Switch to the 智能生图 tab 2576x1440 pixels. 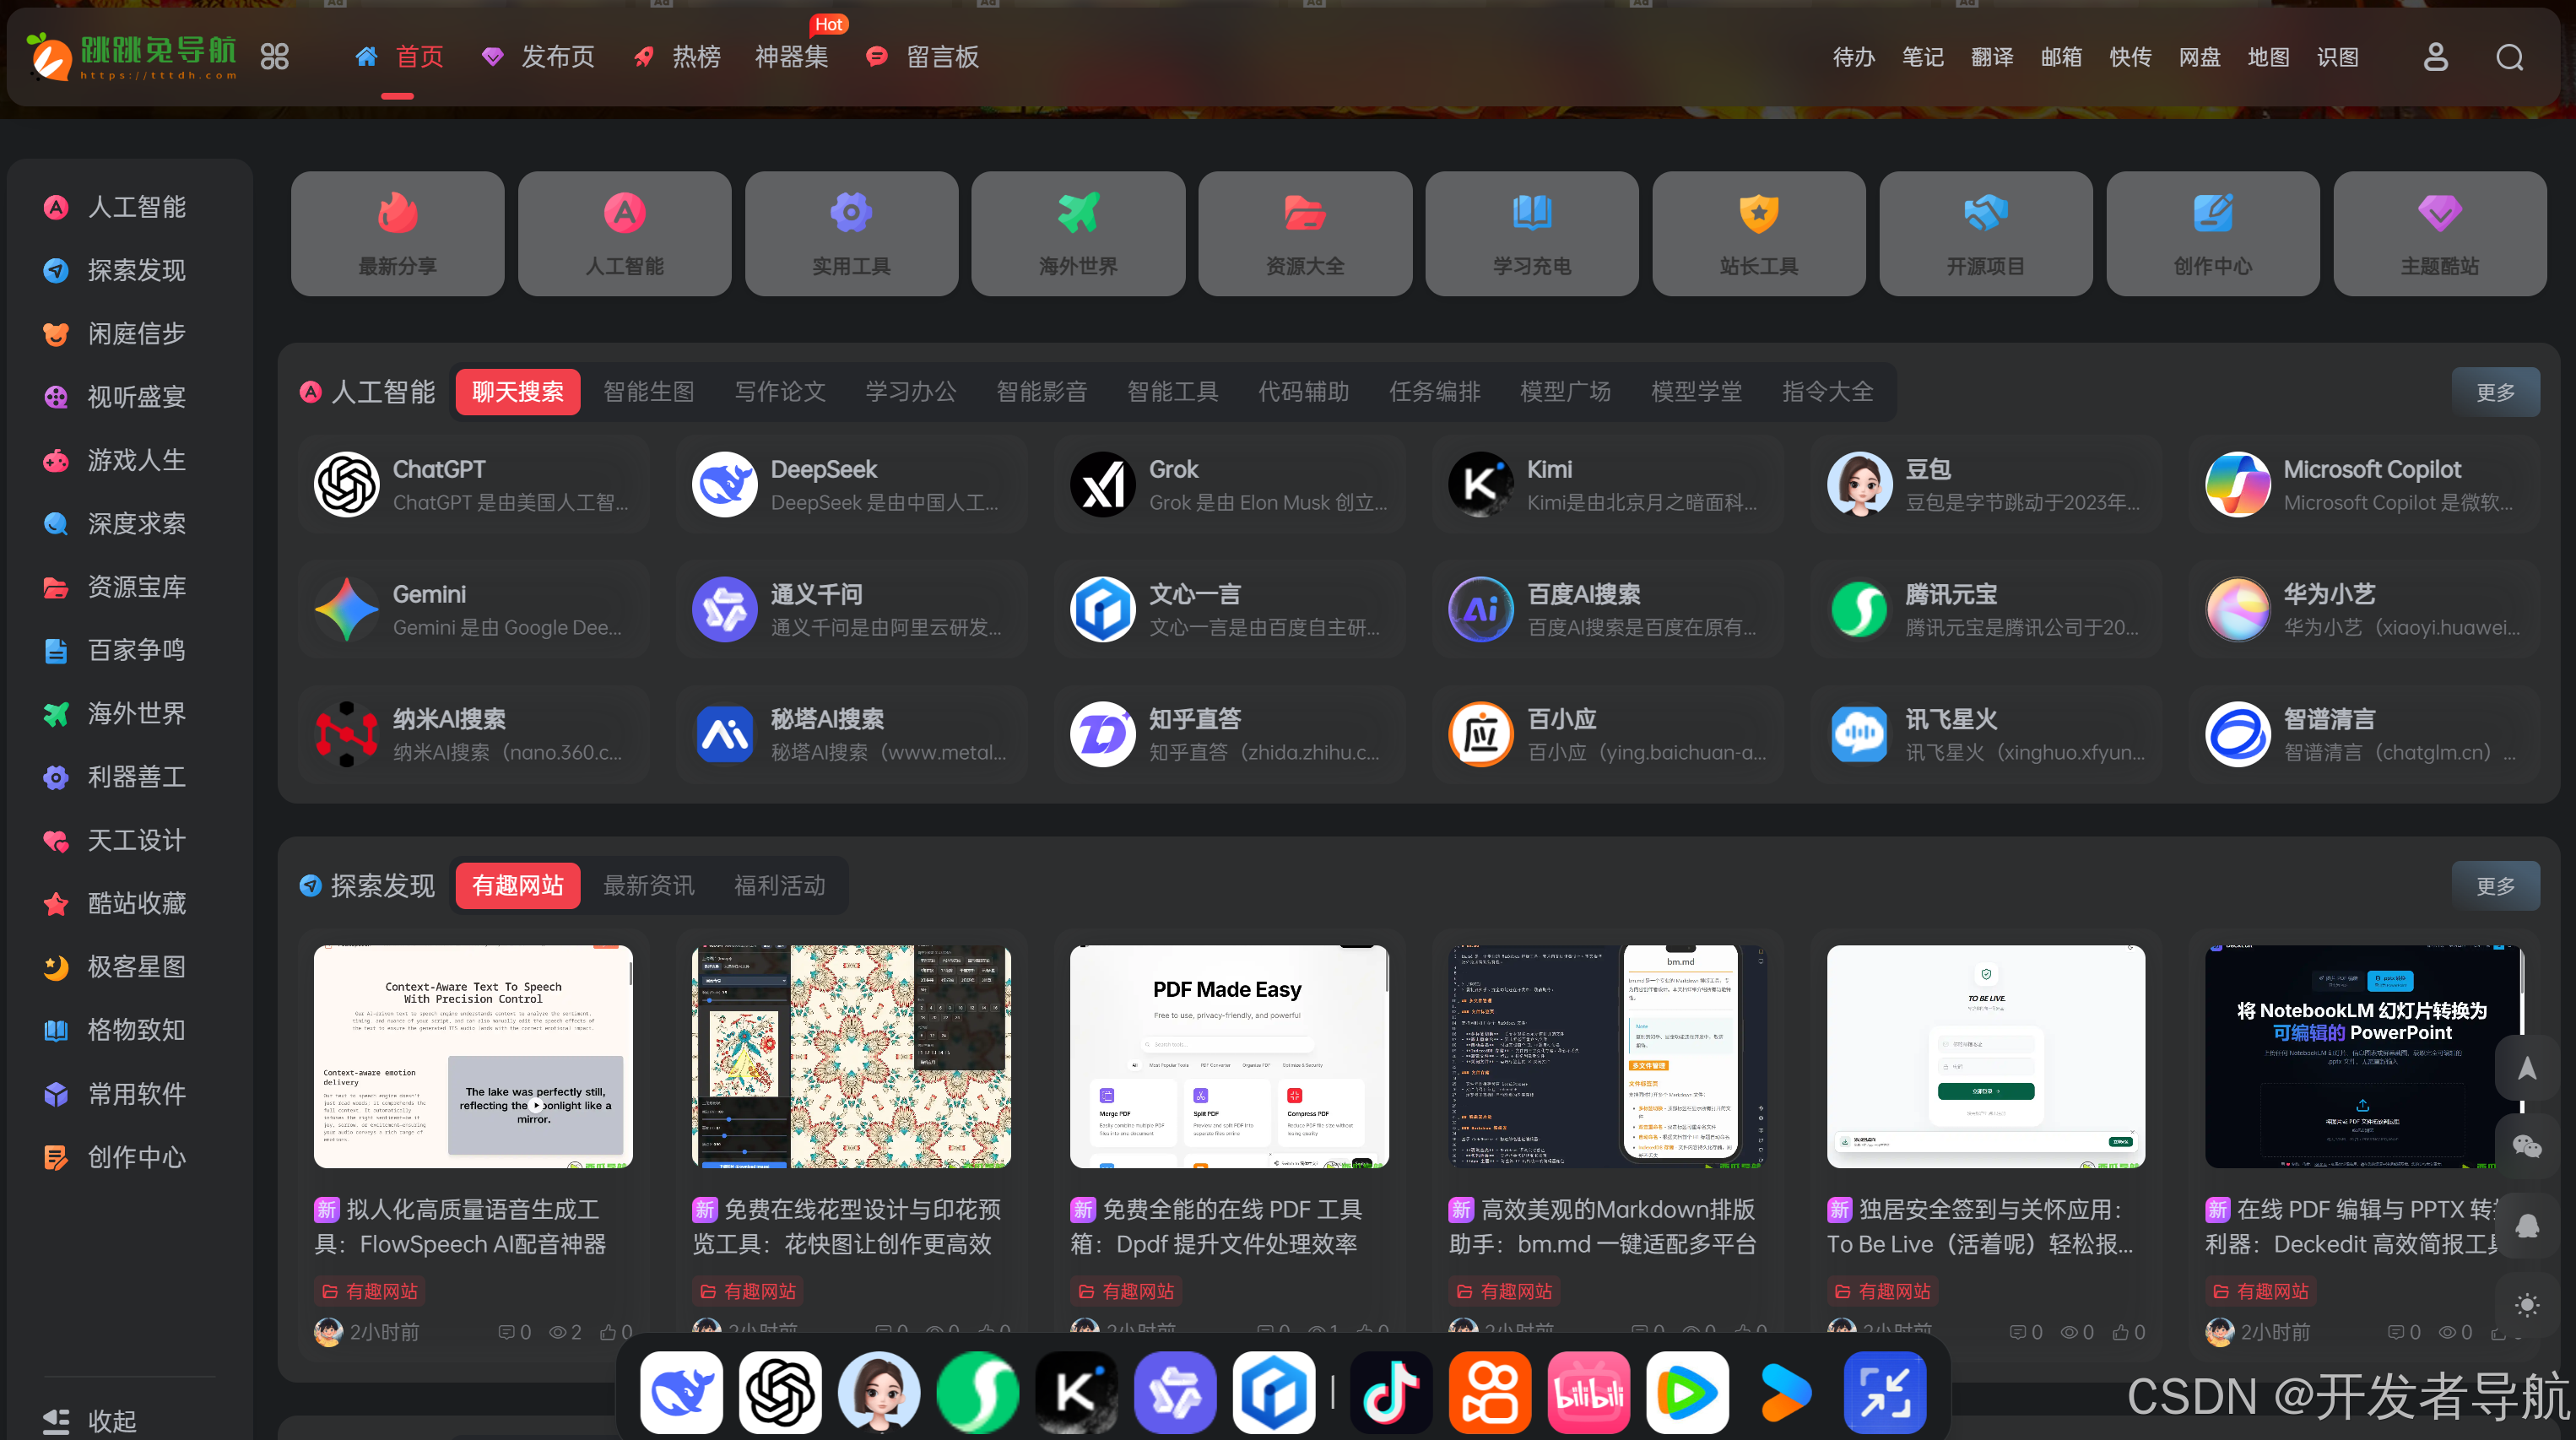tap(648, 392)
